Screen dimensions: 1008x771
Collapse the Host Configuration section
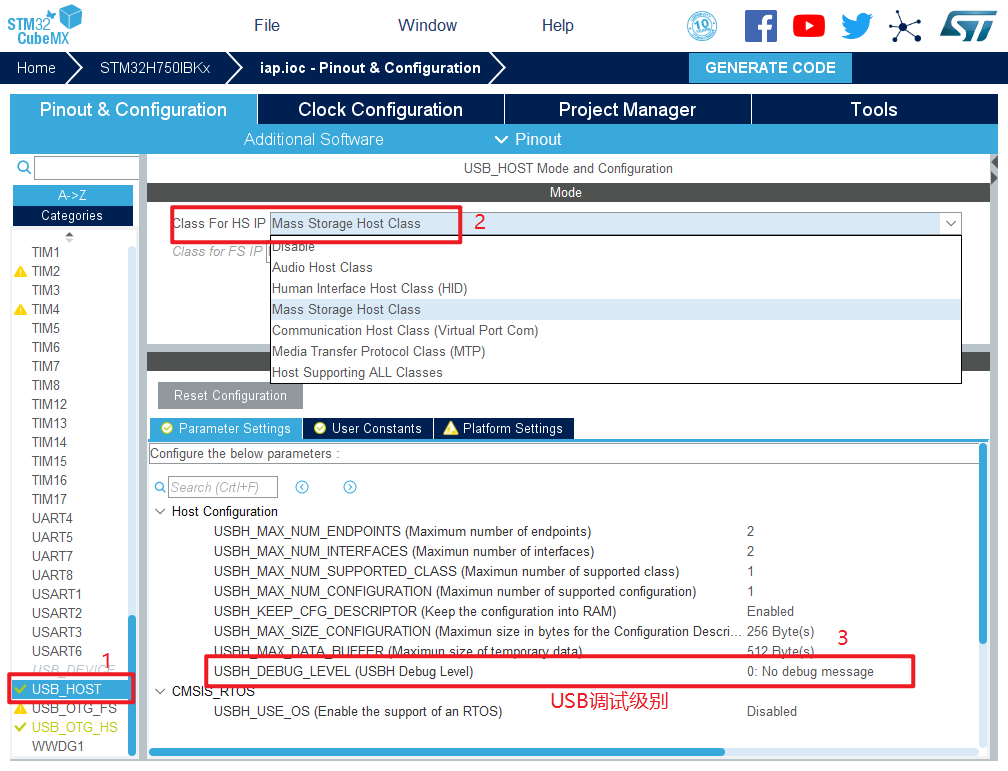click(x=160, y=511)
